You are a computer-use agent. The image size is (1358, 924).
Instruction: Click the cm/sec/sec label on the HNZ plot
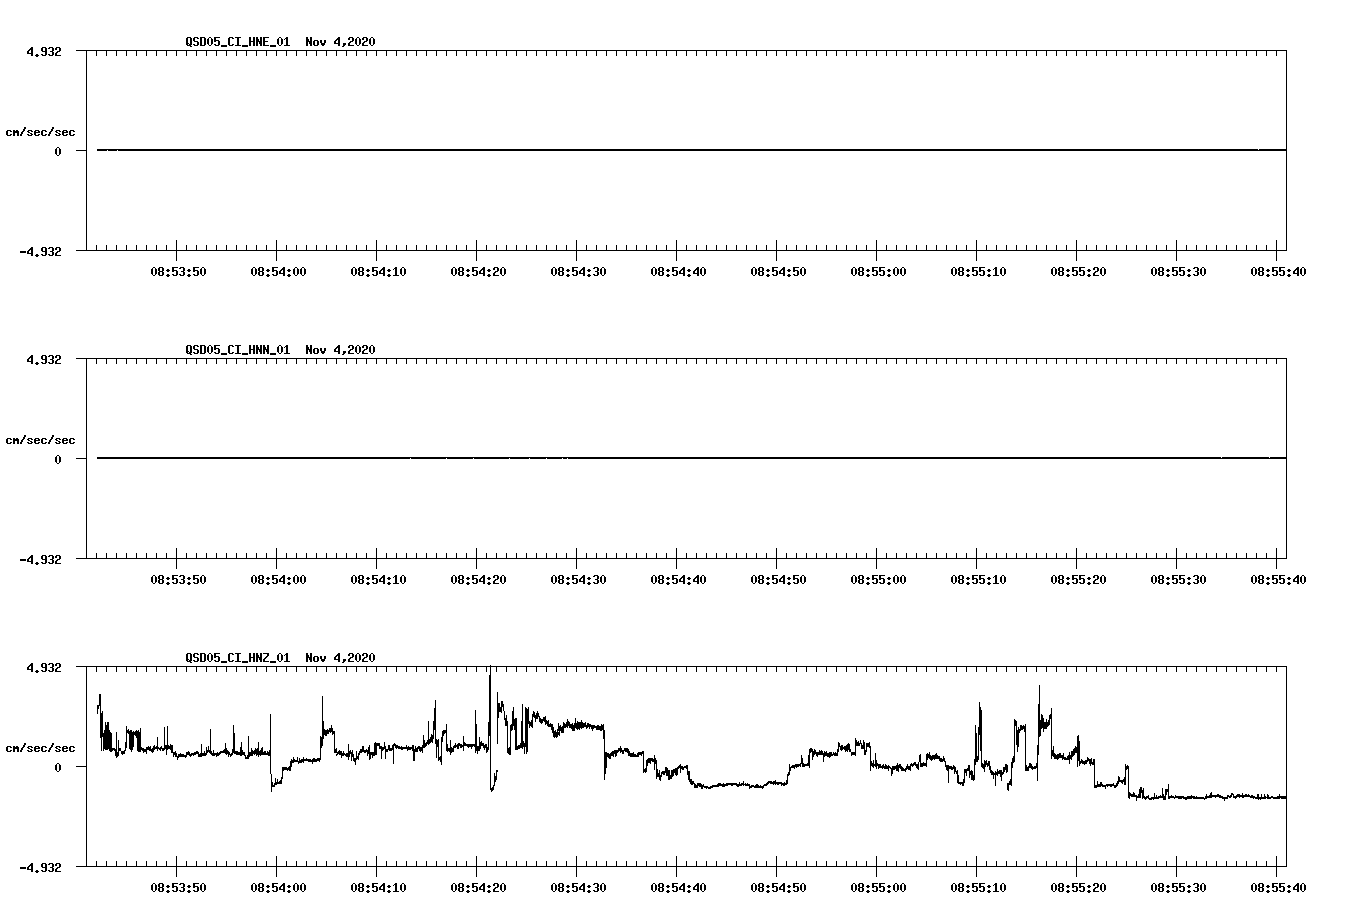42,746
